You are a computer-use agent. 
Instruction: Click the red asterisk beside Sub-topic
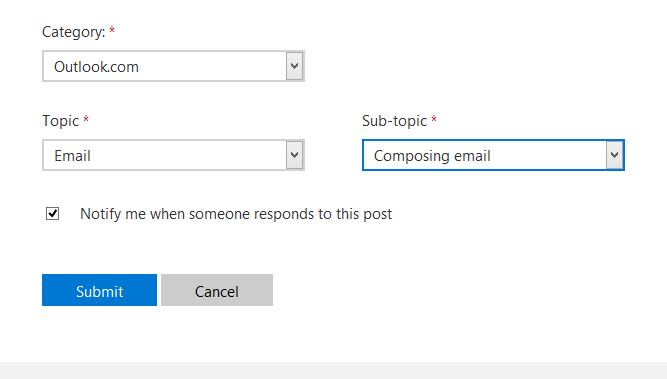tap(434, 119)
